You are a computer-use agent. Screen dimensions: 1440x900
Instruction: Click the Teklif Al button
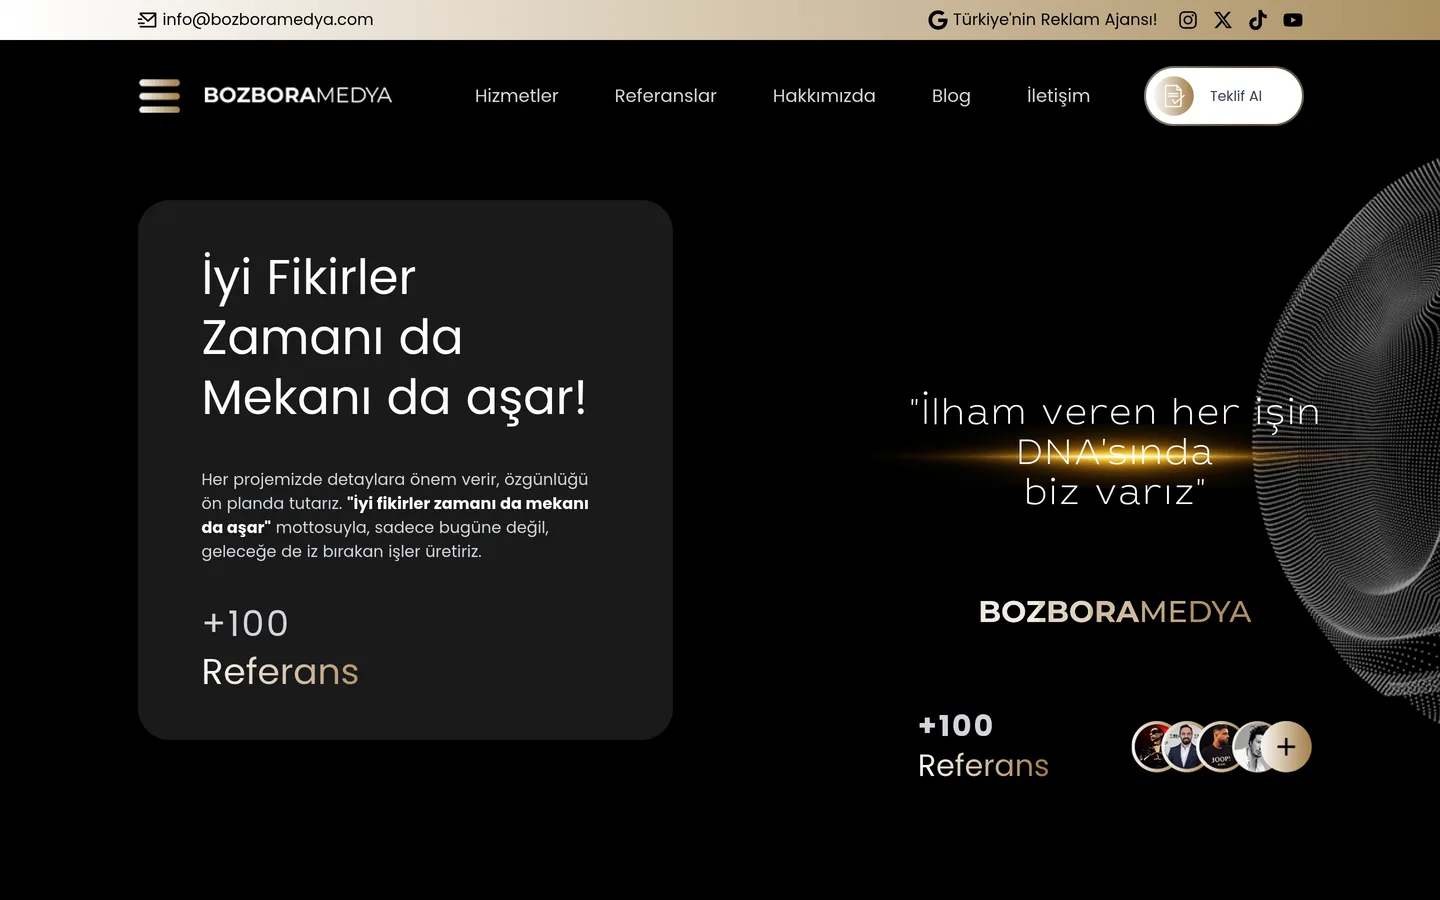tap(1224, 96)
